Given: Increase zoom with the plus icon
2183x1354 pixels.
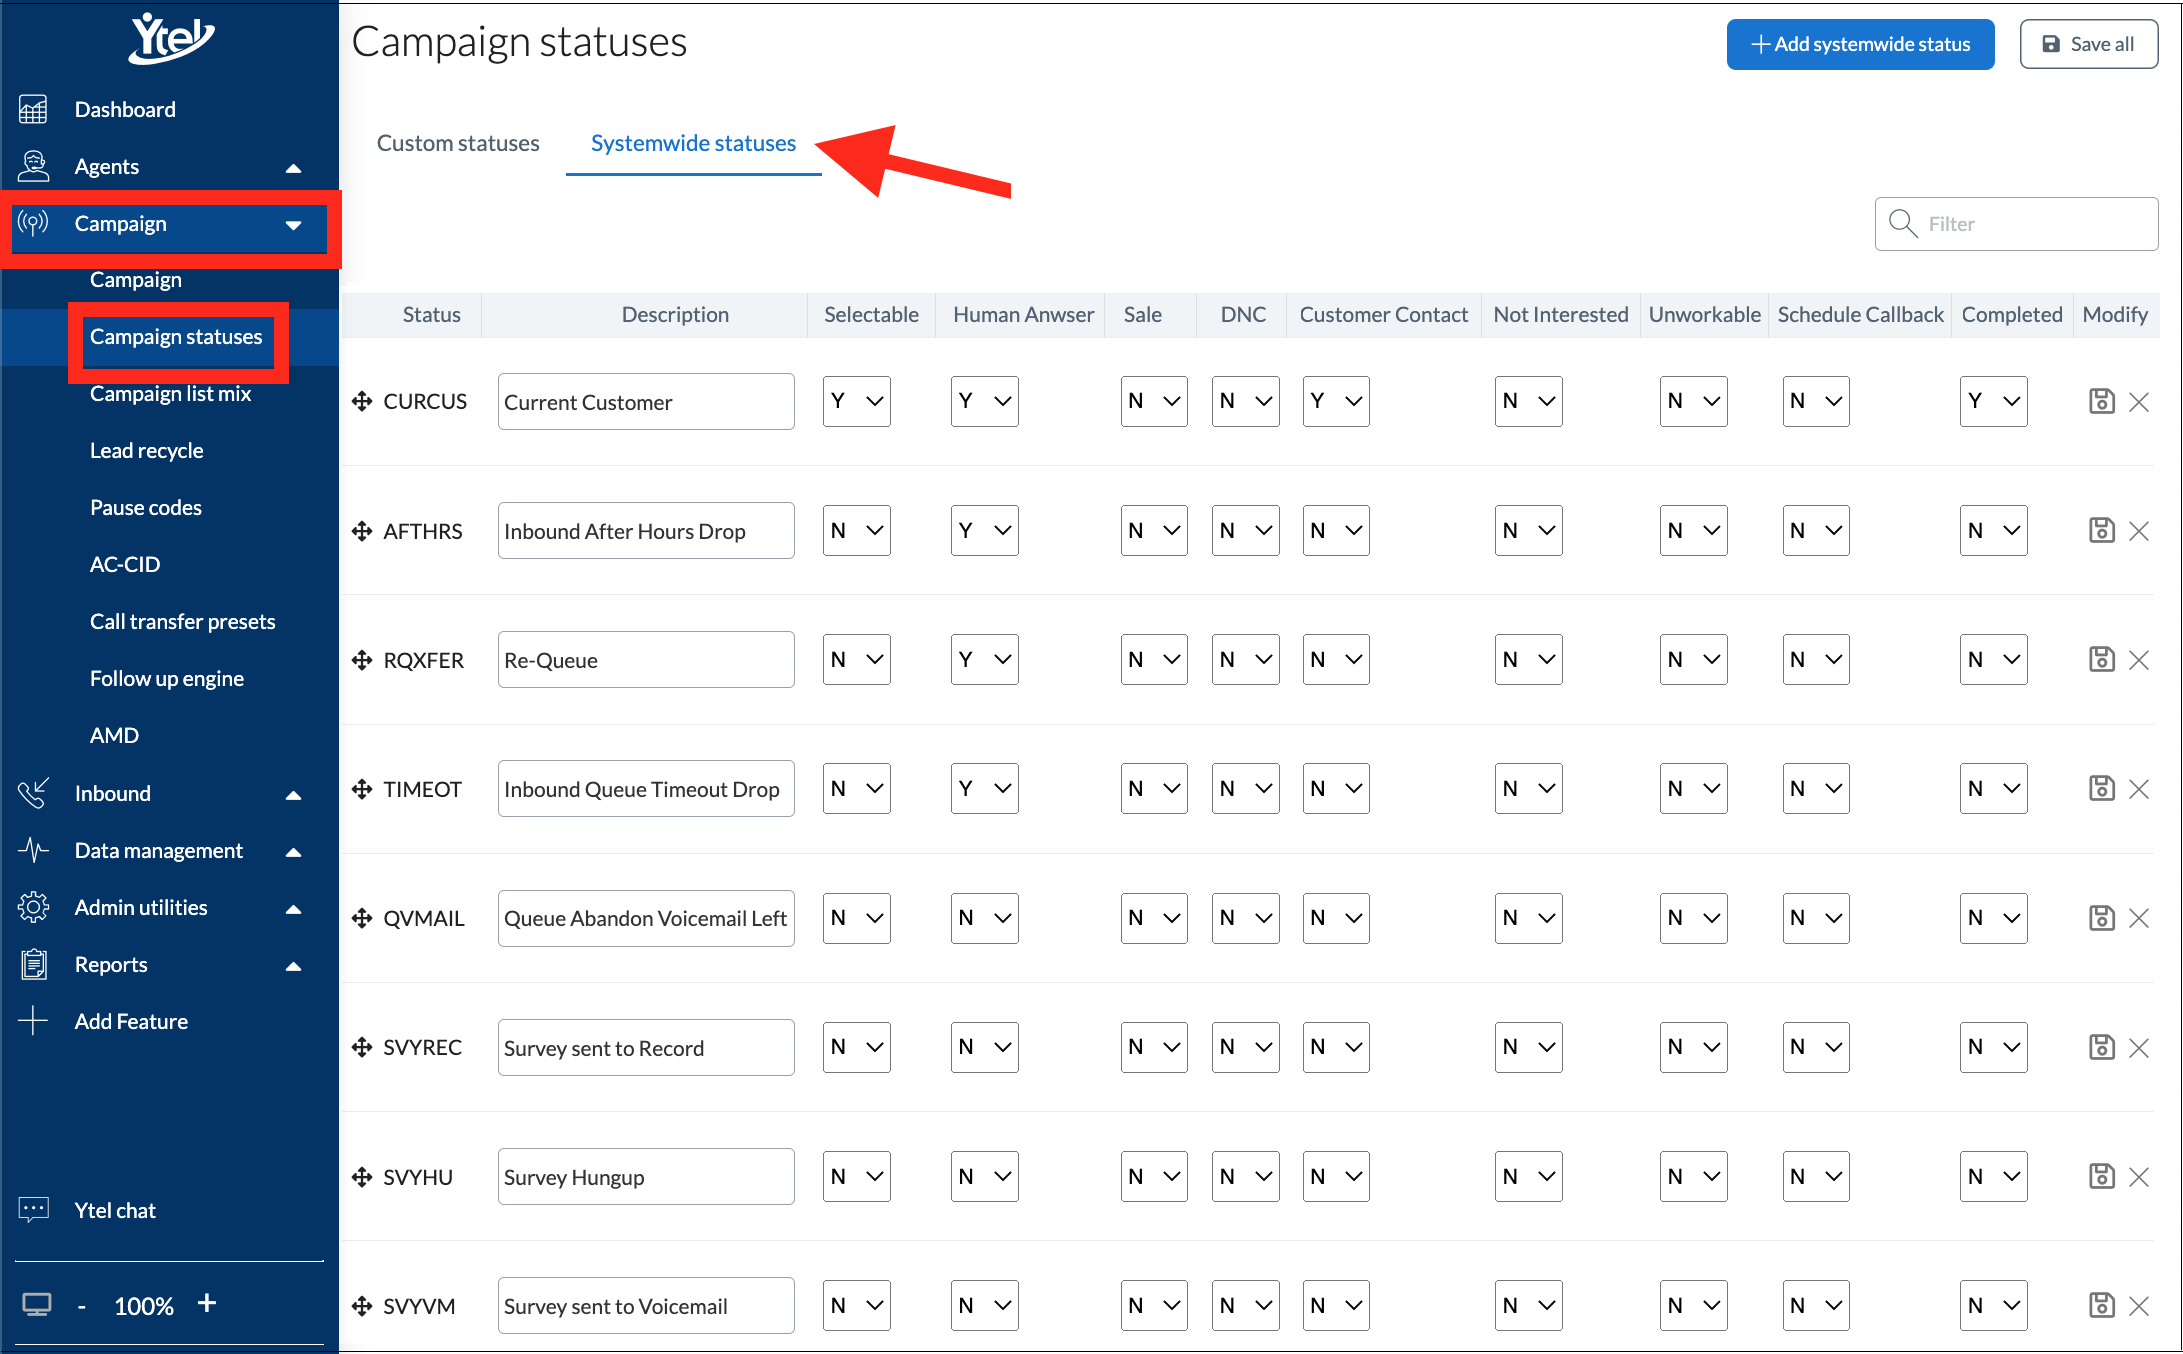Looking at the screenshot, I should click(207, 1303).
